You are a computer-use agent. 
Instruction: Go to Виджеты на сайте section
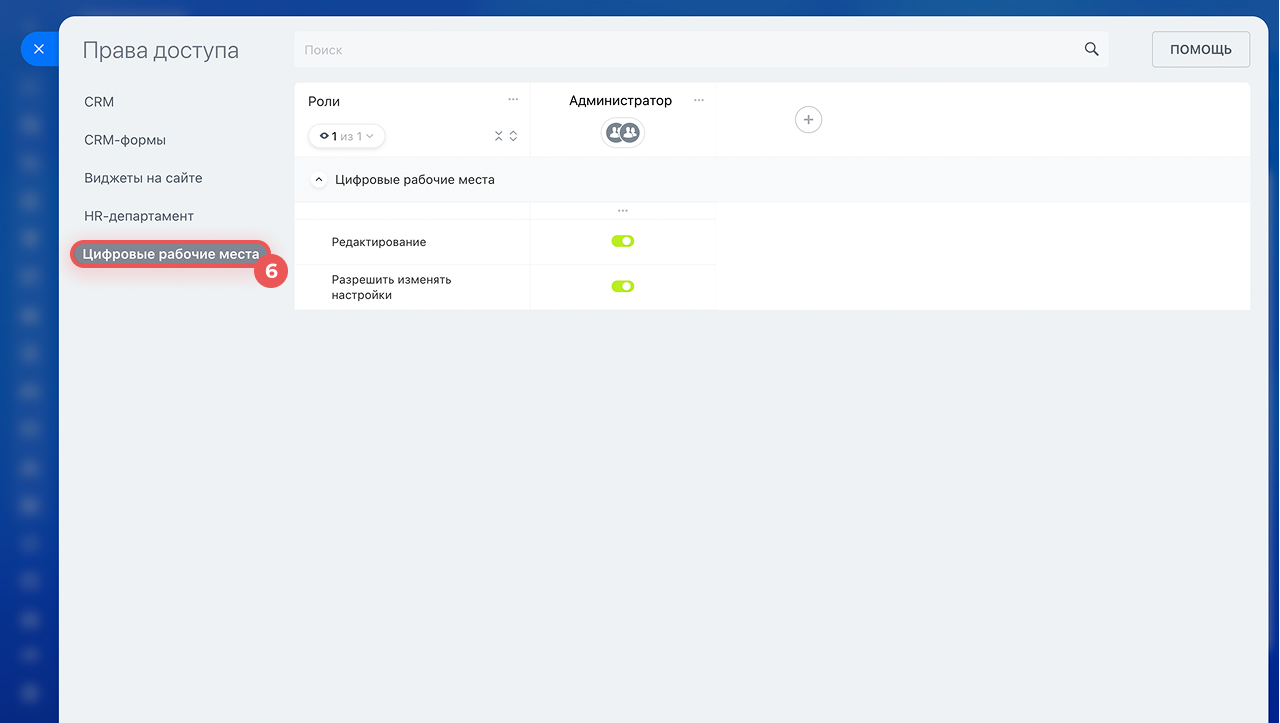[143, 178]
